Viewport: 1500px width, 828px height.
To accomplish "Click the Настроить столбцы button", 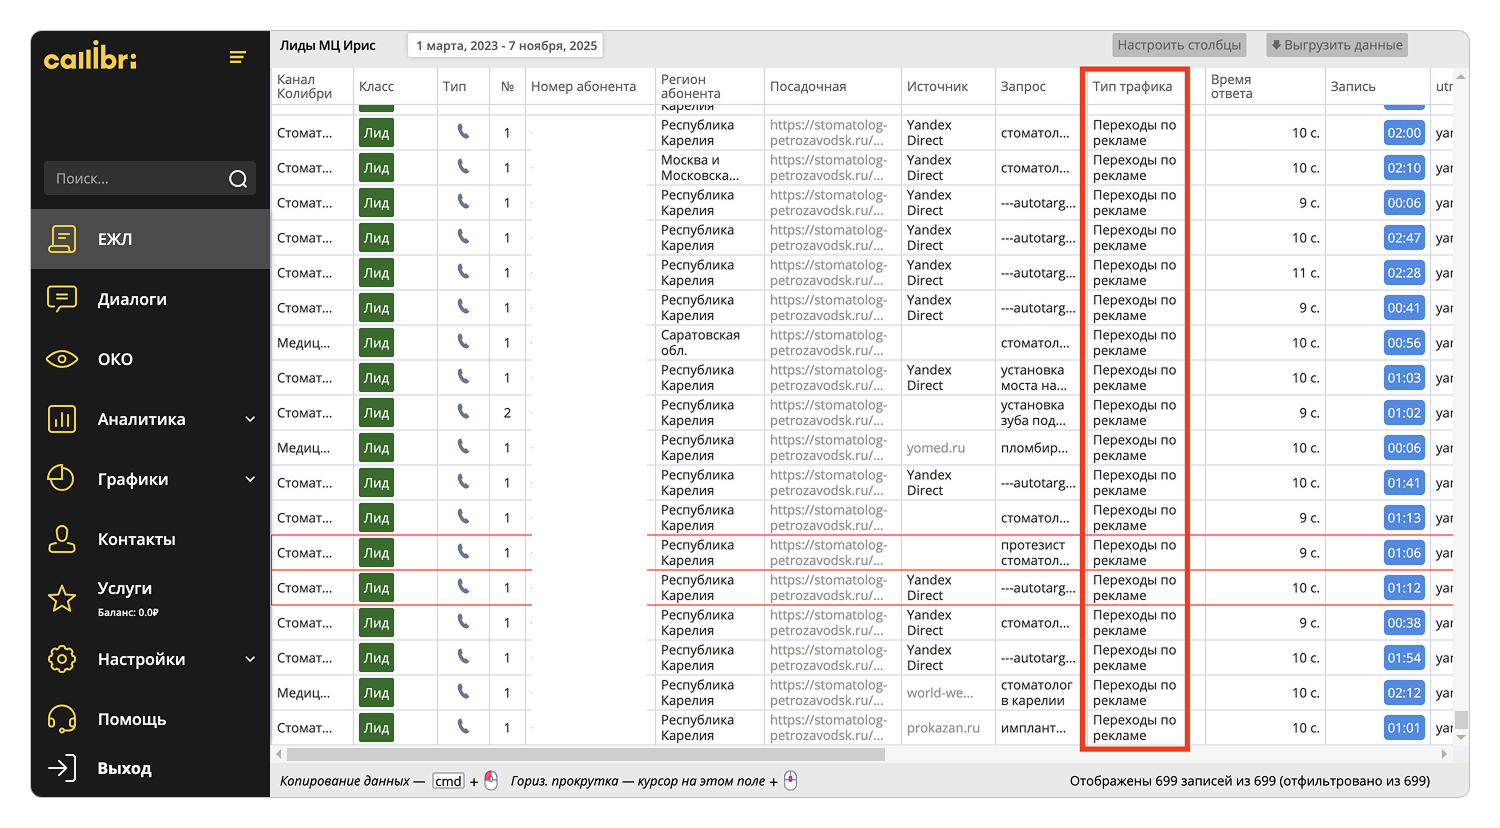I will [1179, 45].
